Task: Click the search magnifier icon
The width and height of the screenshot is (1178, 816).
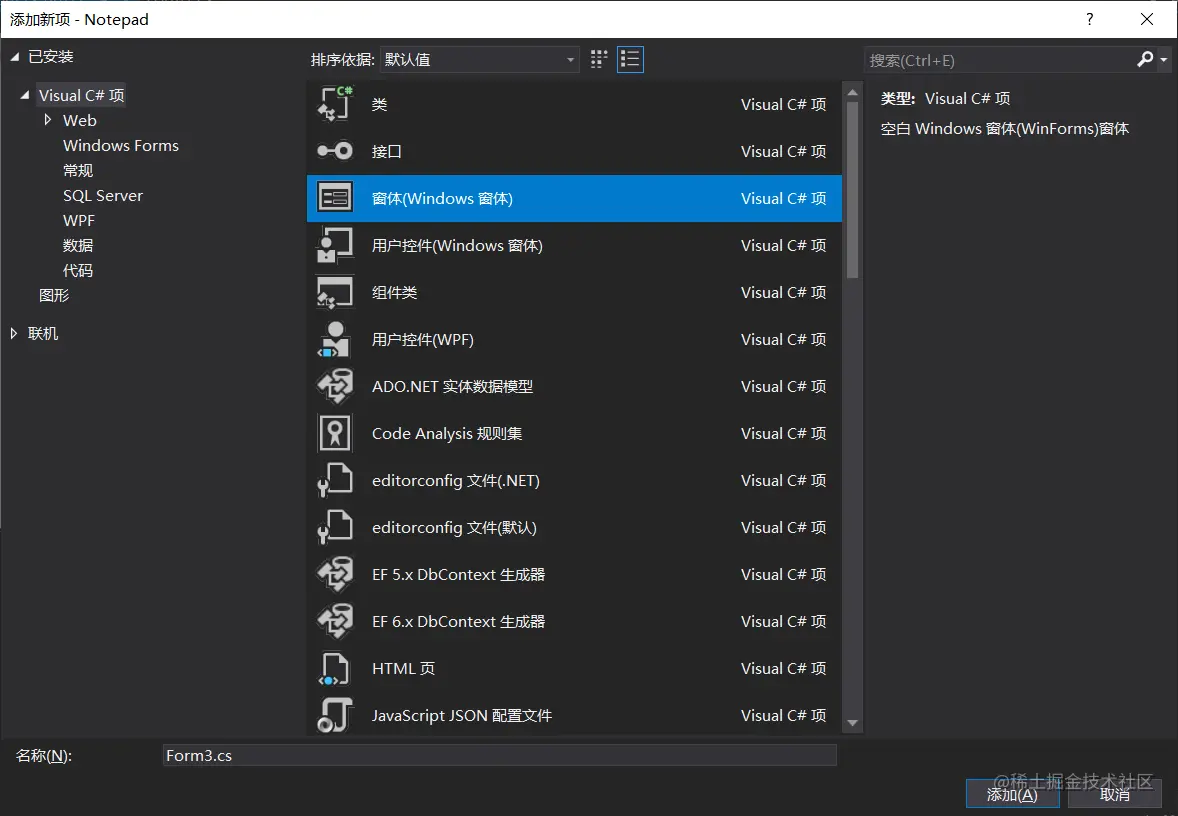Action: (x=1145, y=59)
